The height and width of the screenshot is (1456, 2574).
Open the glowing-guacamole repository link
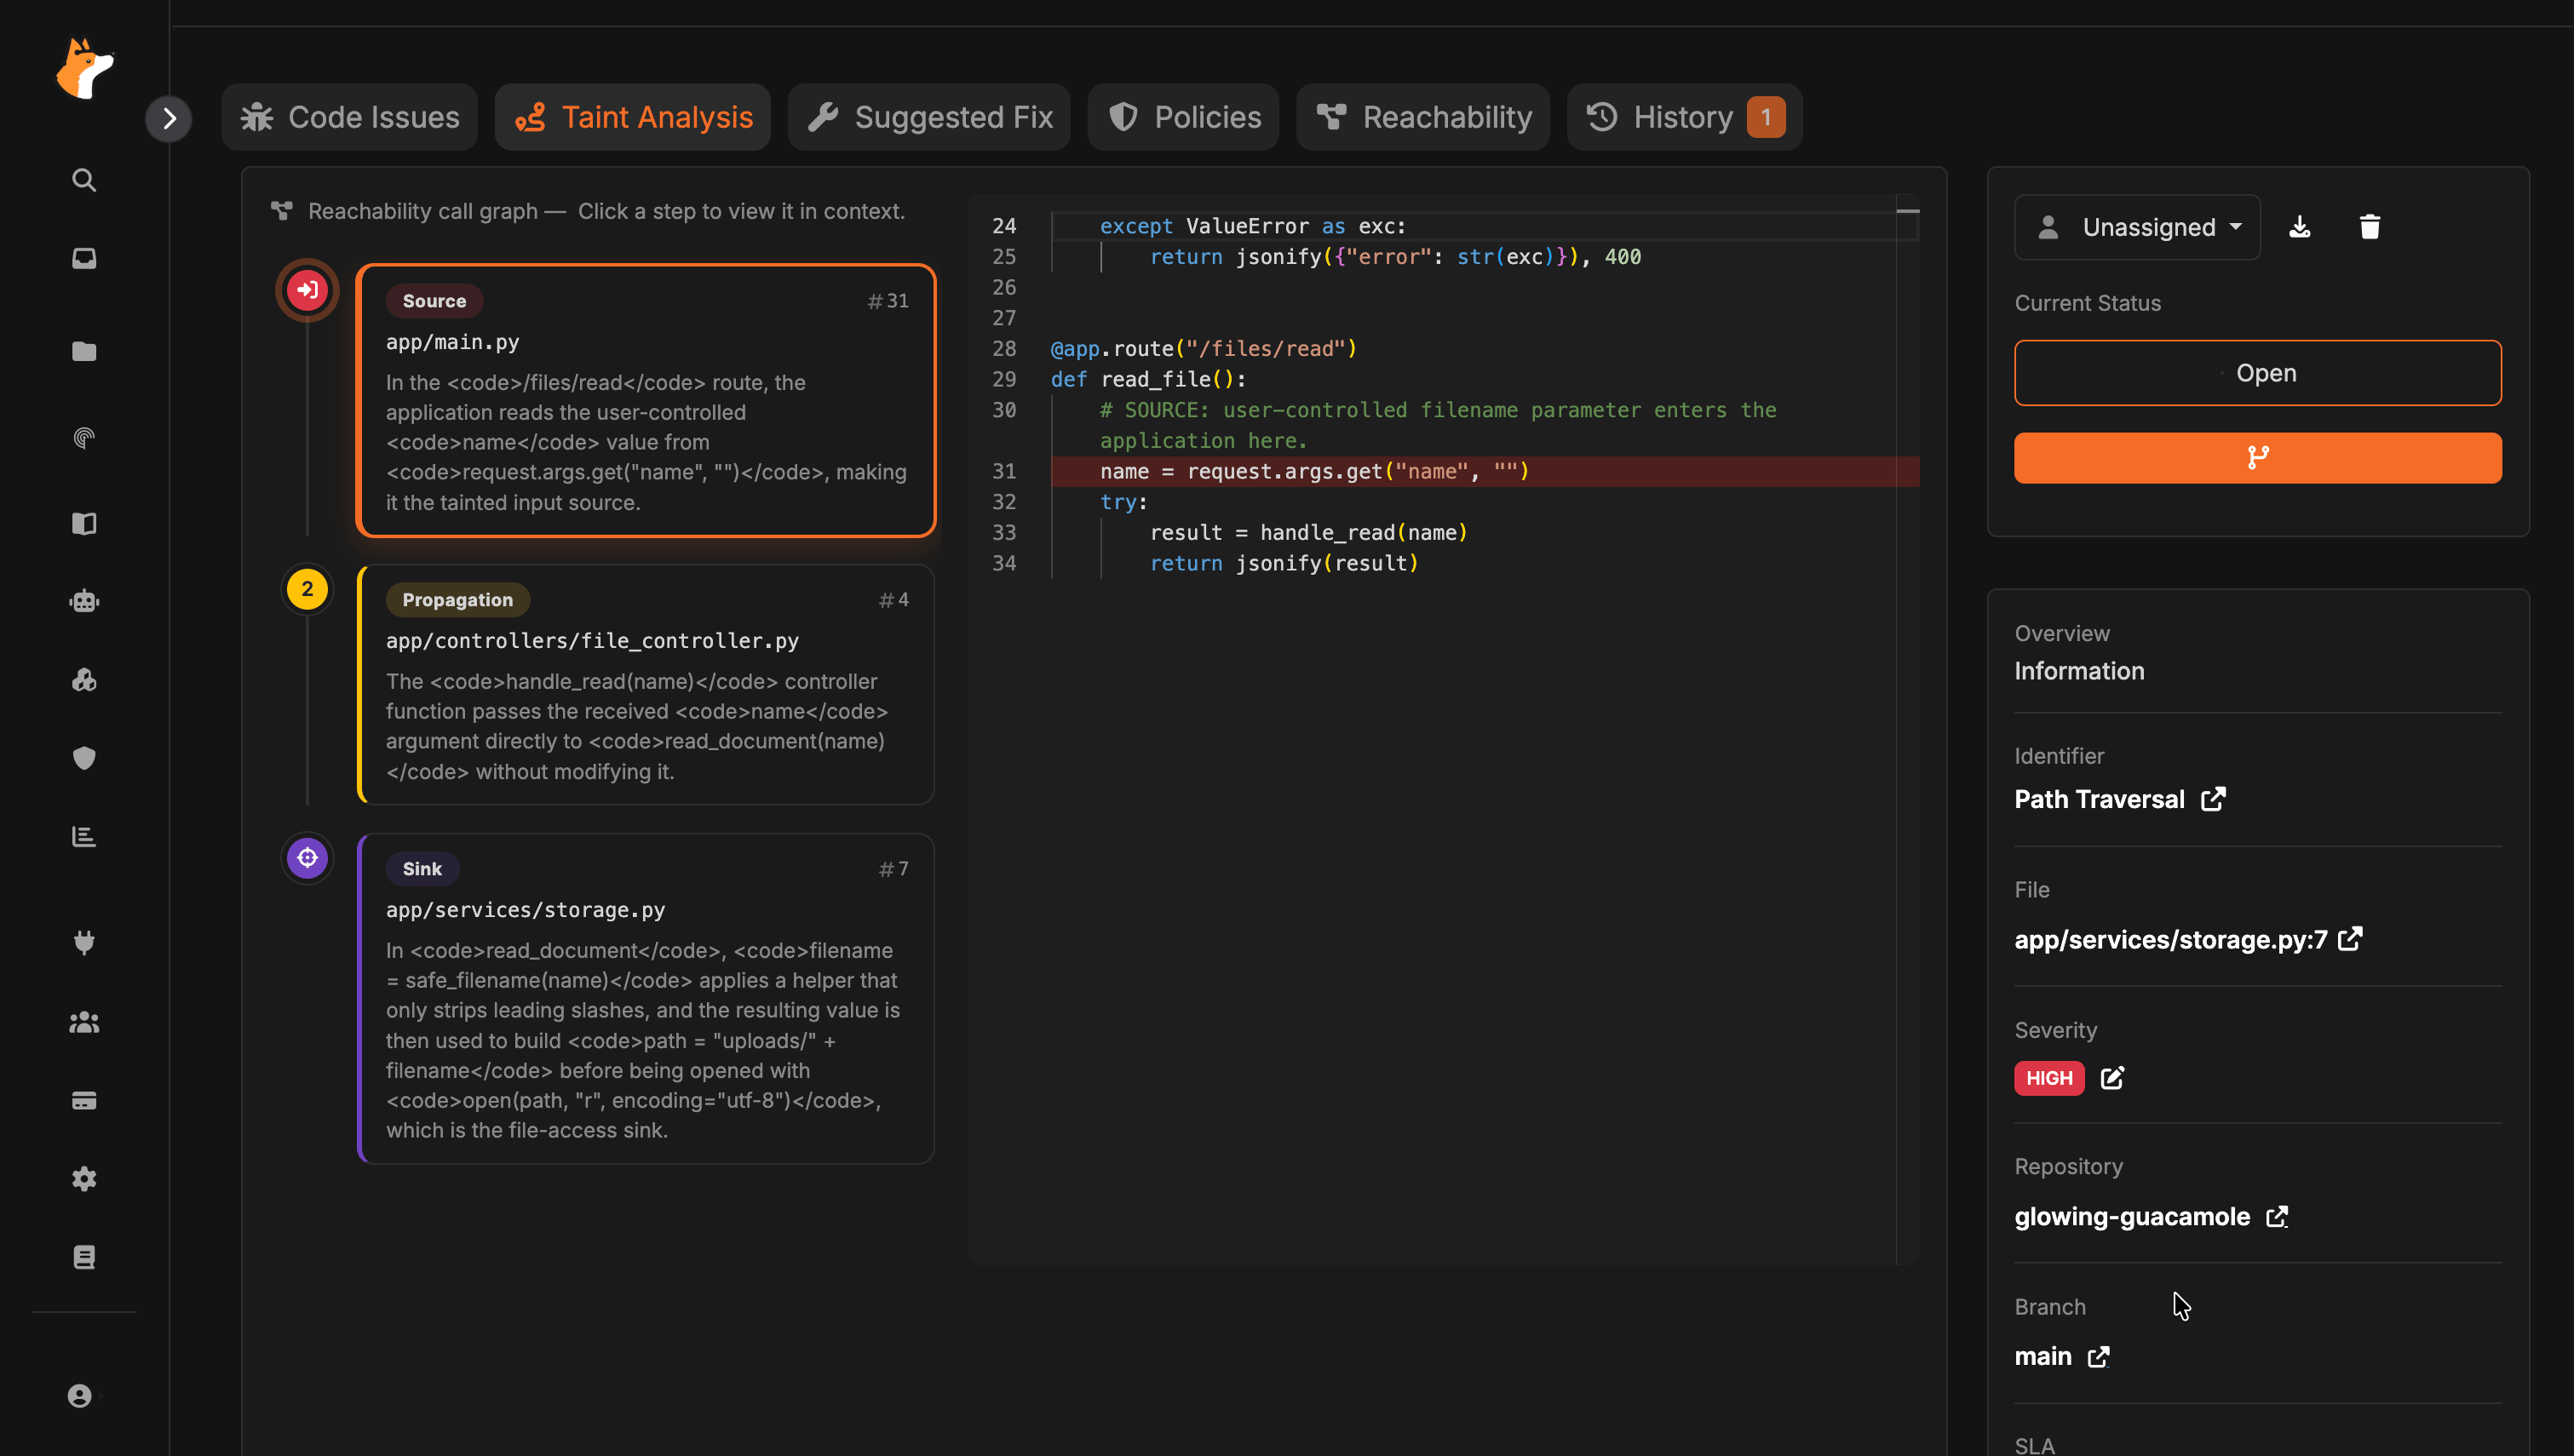pyautogui.click(x=2151, y=1217)
